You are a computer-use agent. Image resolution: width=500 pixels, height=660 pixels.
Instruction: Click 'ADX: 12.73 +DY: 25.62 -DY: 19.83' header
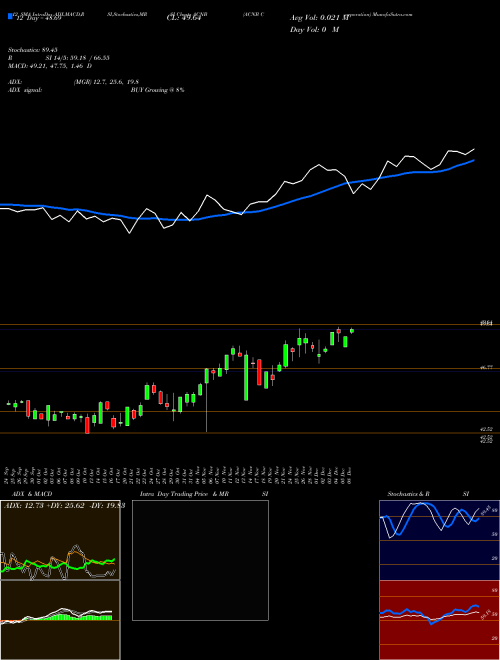(x=64, y=506)
